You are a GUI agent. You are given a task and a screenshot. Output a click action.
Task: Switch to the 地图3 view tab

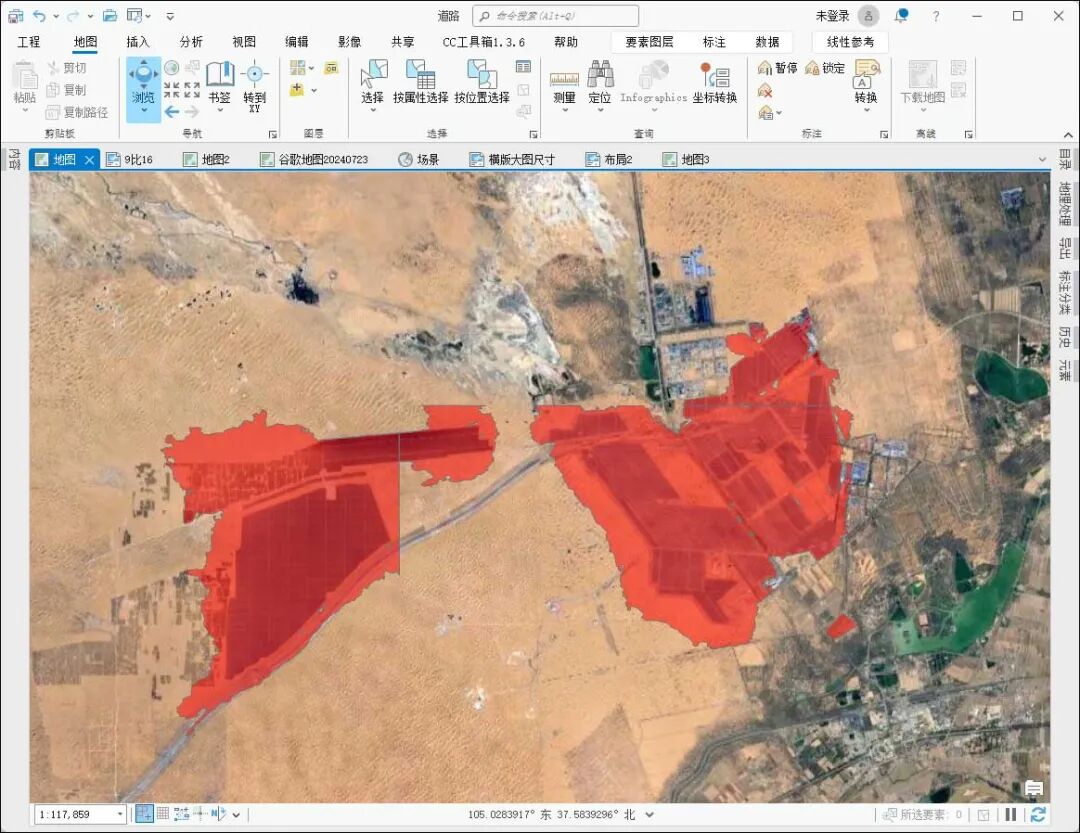point(686,159)
